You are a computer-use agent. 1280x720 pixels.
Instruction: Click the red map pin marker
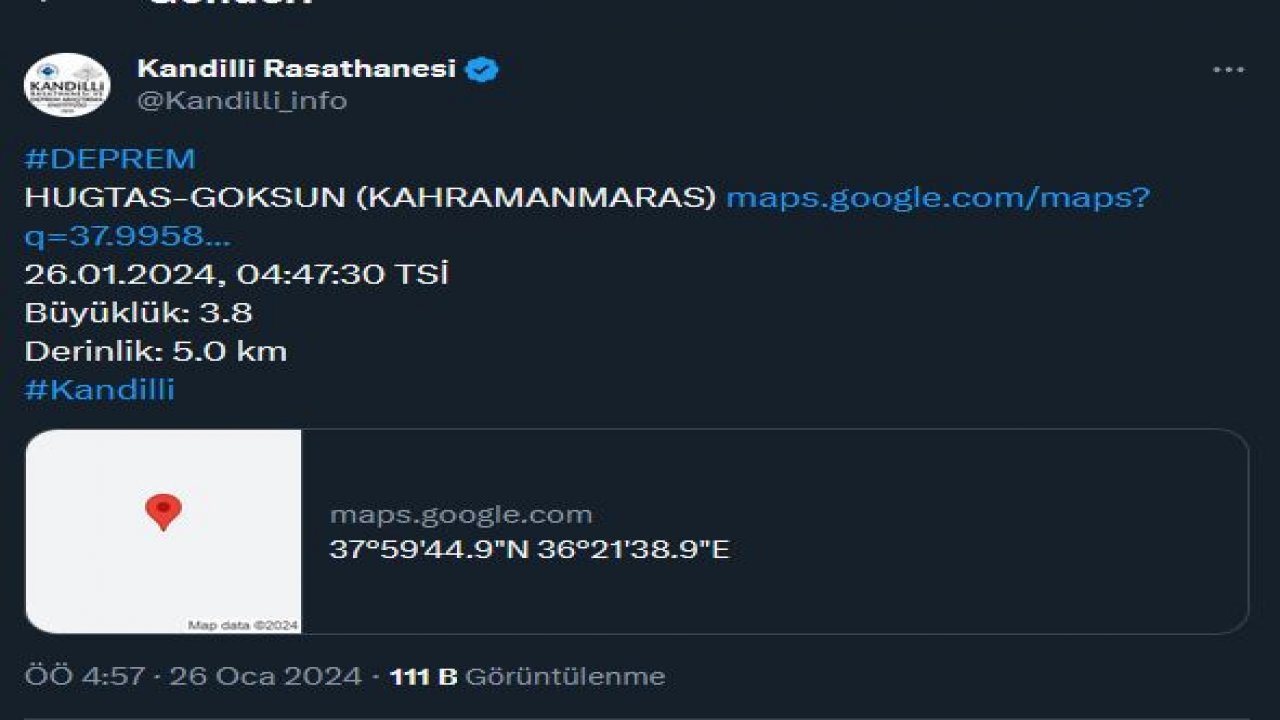163,514
